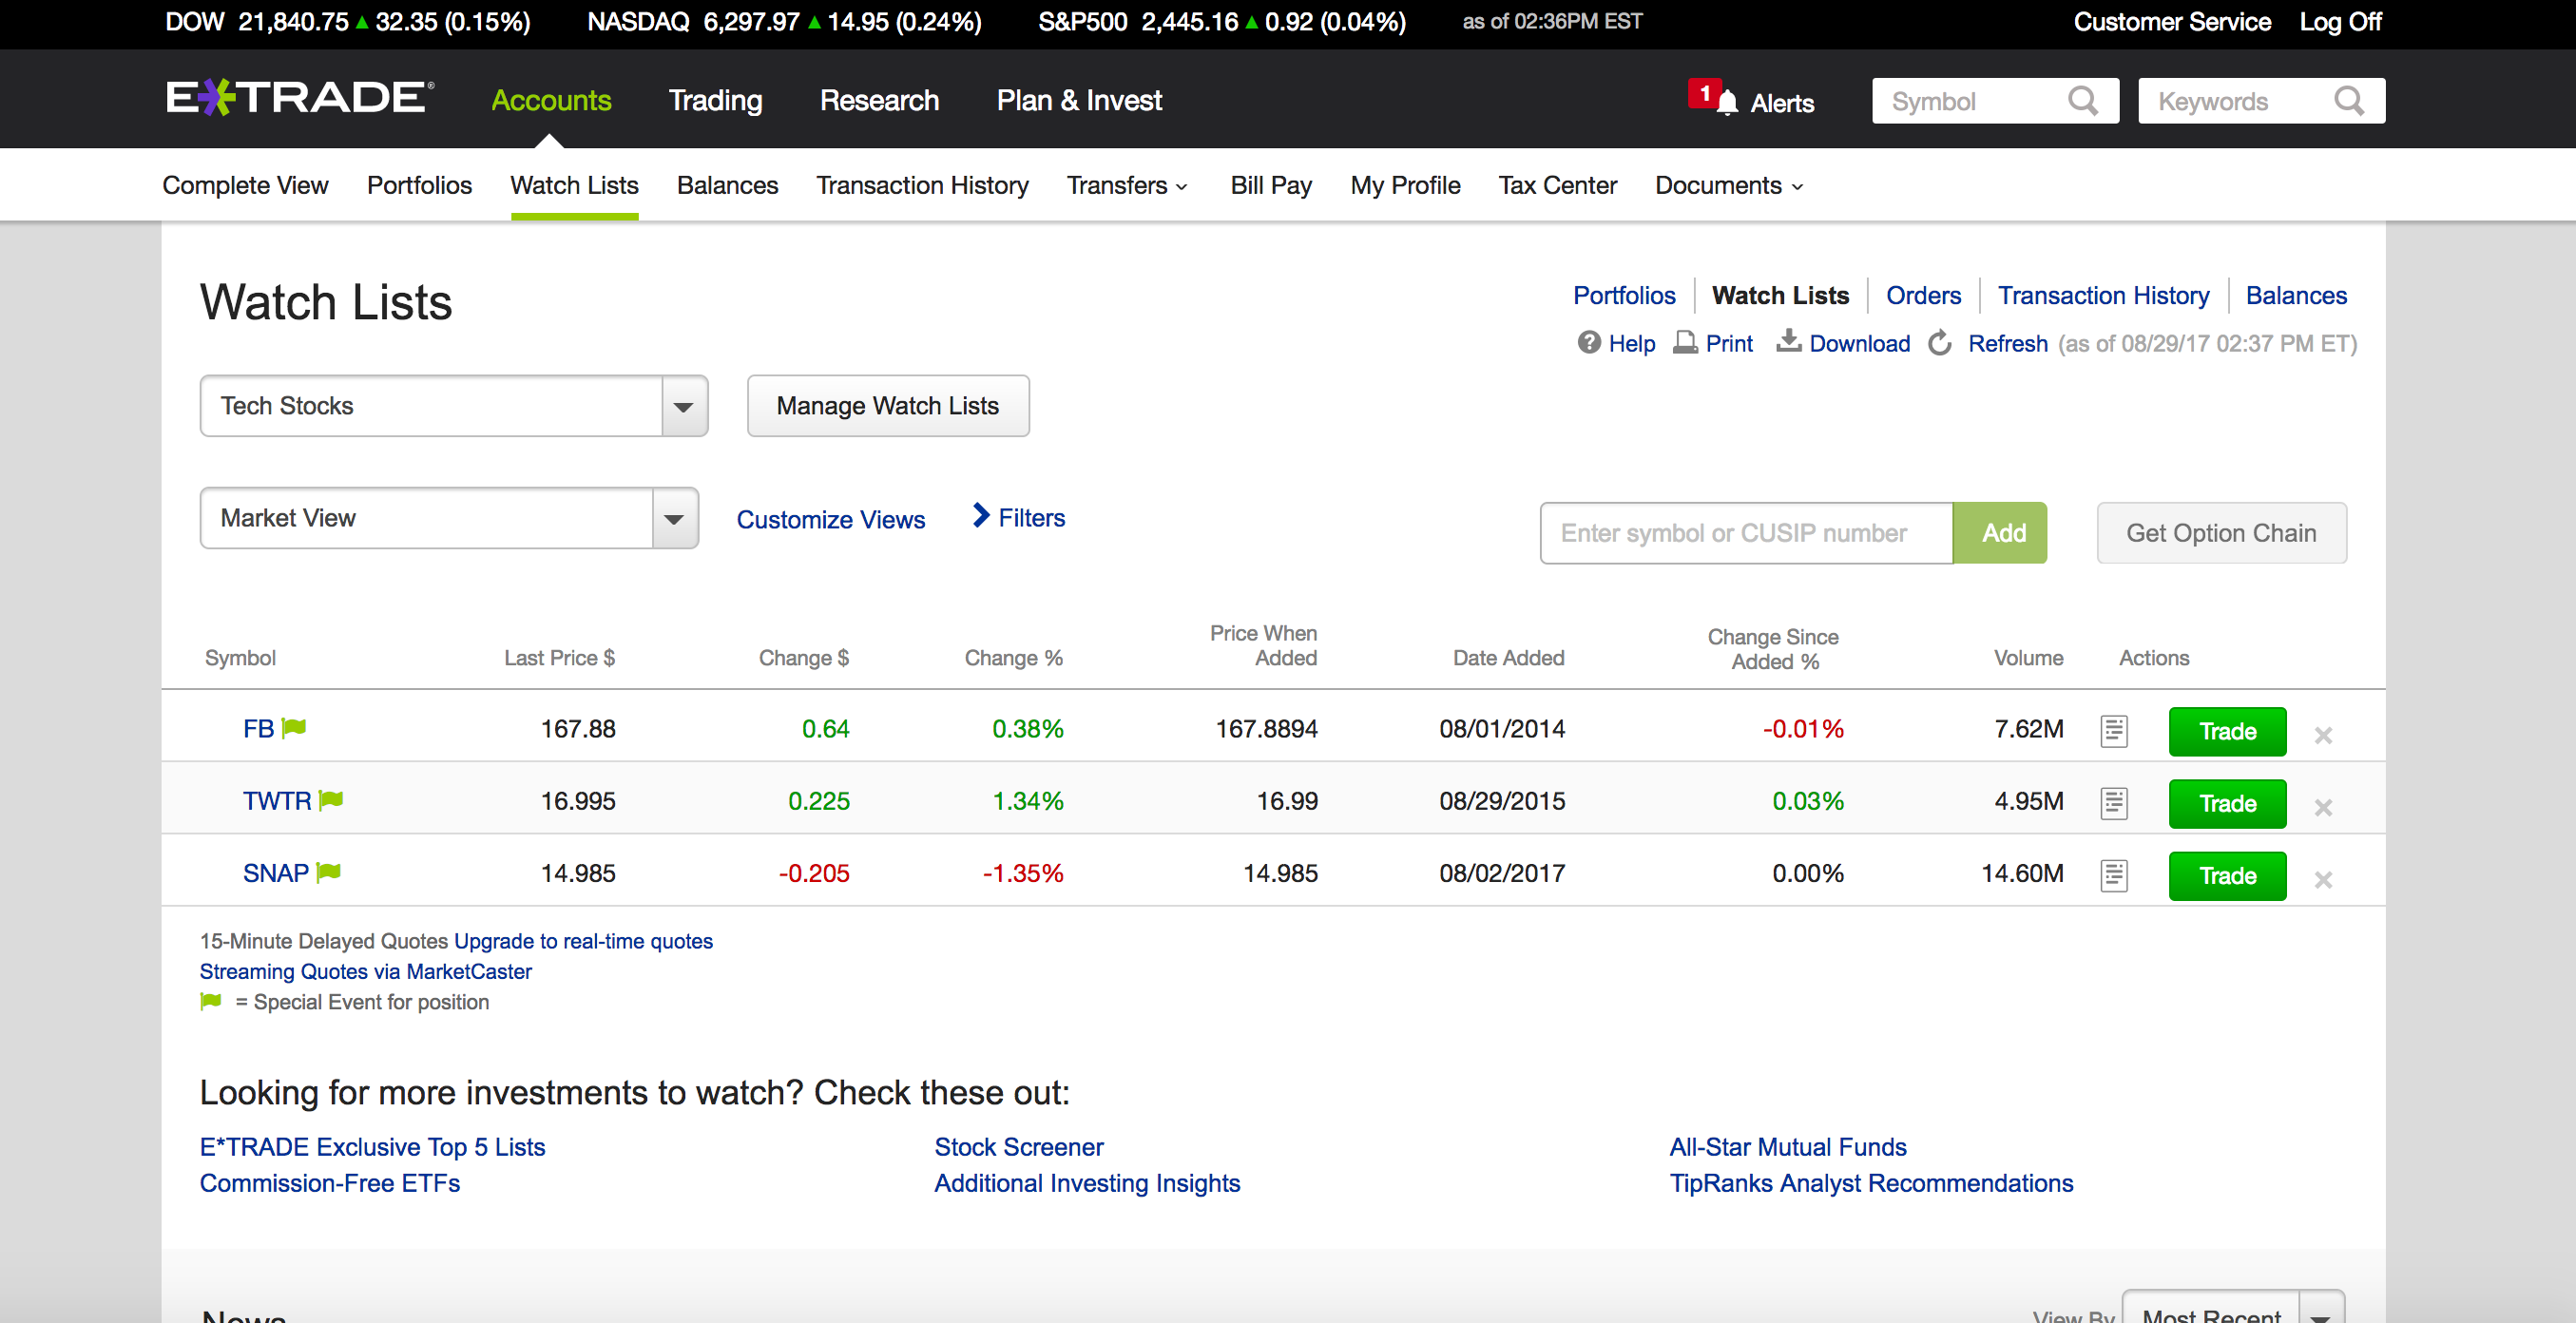Image resolution: width=2576 pixels, height=1323 pixels.
Task: Click the Keywords search magnifier icon
Action: click(x=2349, y=100)
